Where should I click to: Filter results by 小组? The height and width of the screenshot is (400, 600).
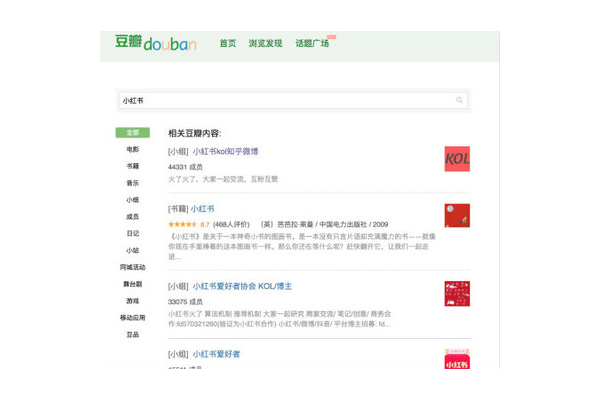132,200
